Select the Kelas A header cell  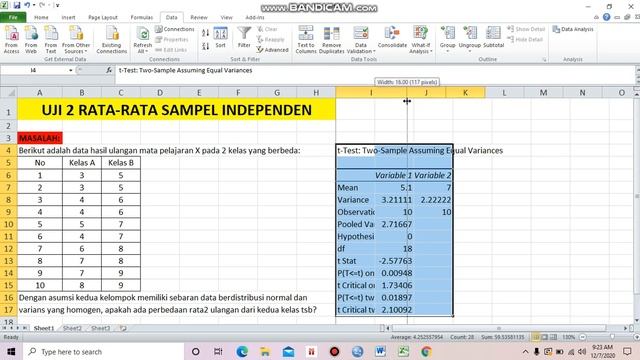(x=82, y=163)
